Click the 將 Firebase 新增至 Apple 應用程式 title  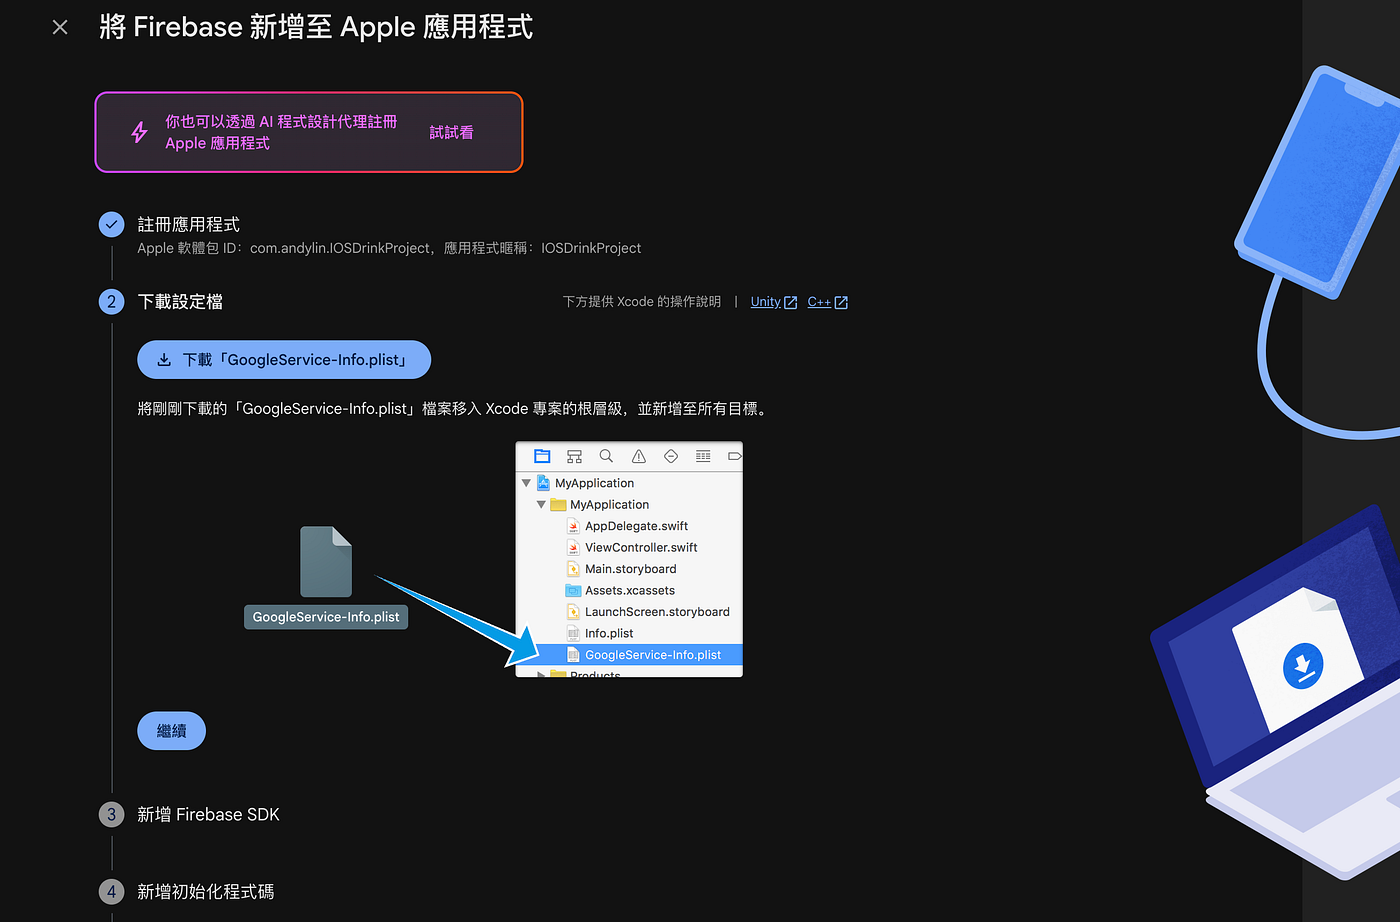316,27
